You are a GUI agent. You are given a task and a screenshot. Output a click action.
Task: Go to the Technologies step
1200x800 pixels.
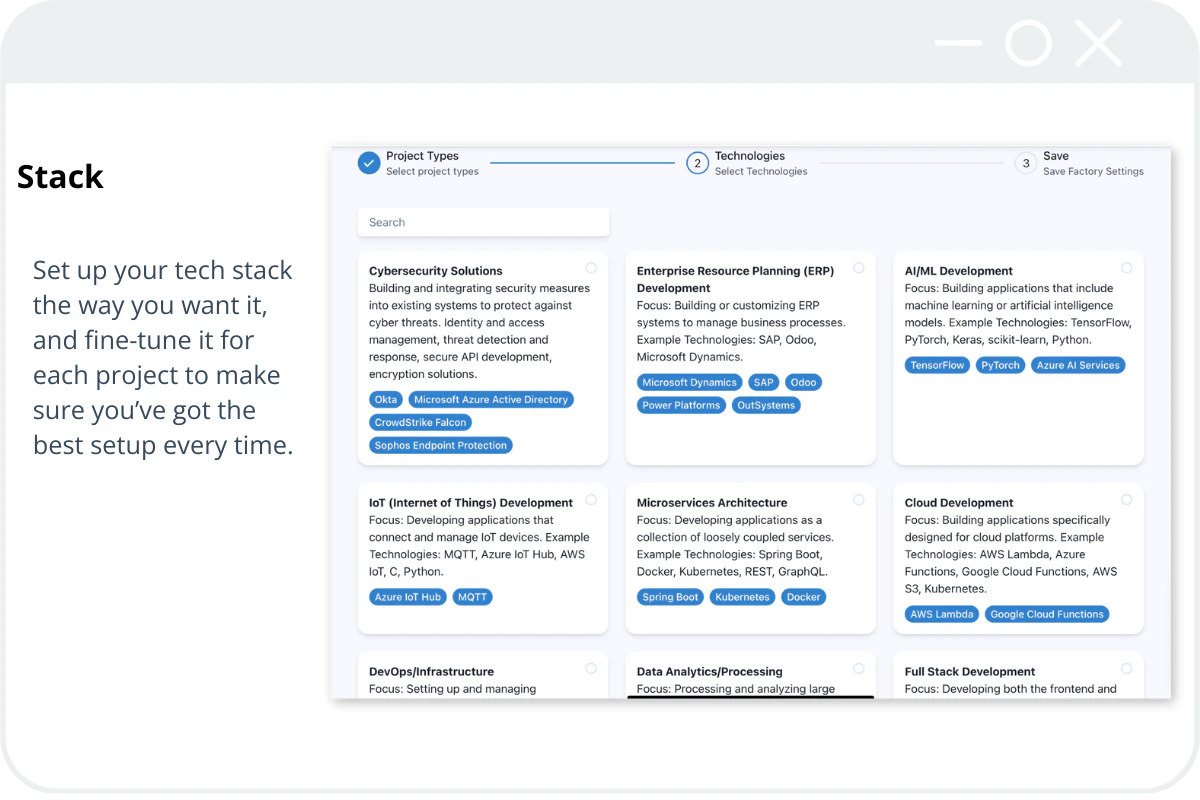pyautogui.click(x=697, y=163)
